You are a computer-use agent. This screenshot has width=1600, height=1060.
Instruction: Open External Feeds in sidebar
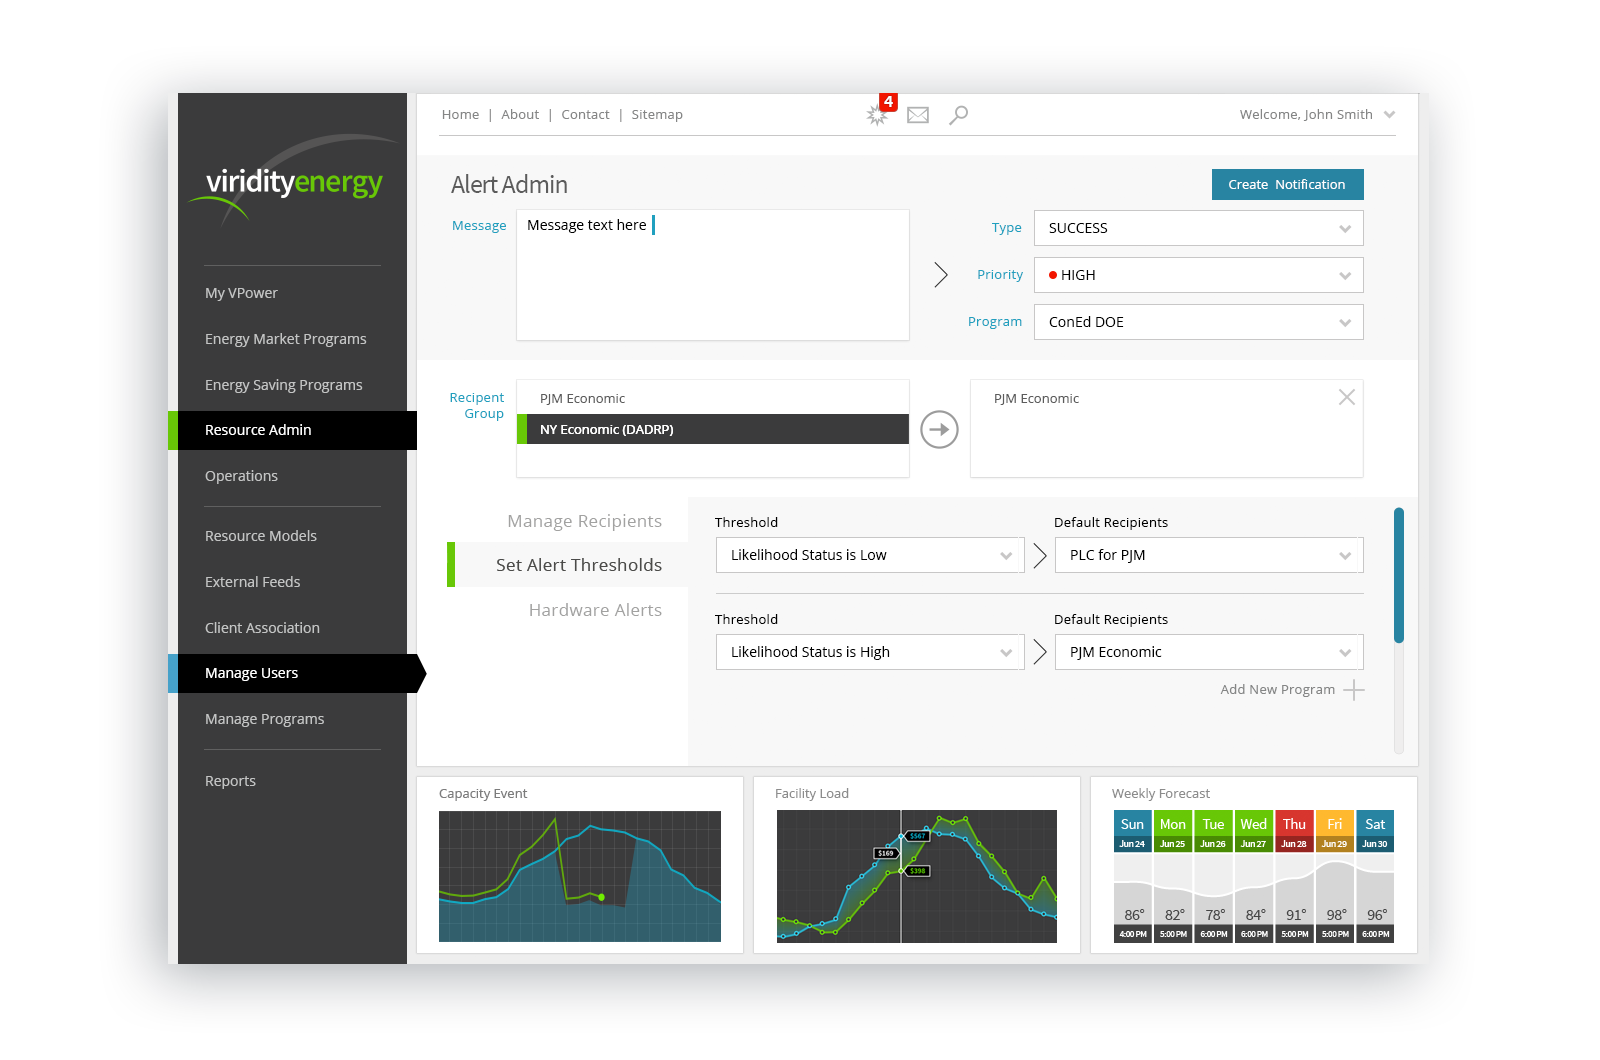[x=252, y=582]
